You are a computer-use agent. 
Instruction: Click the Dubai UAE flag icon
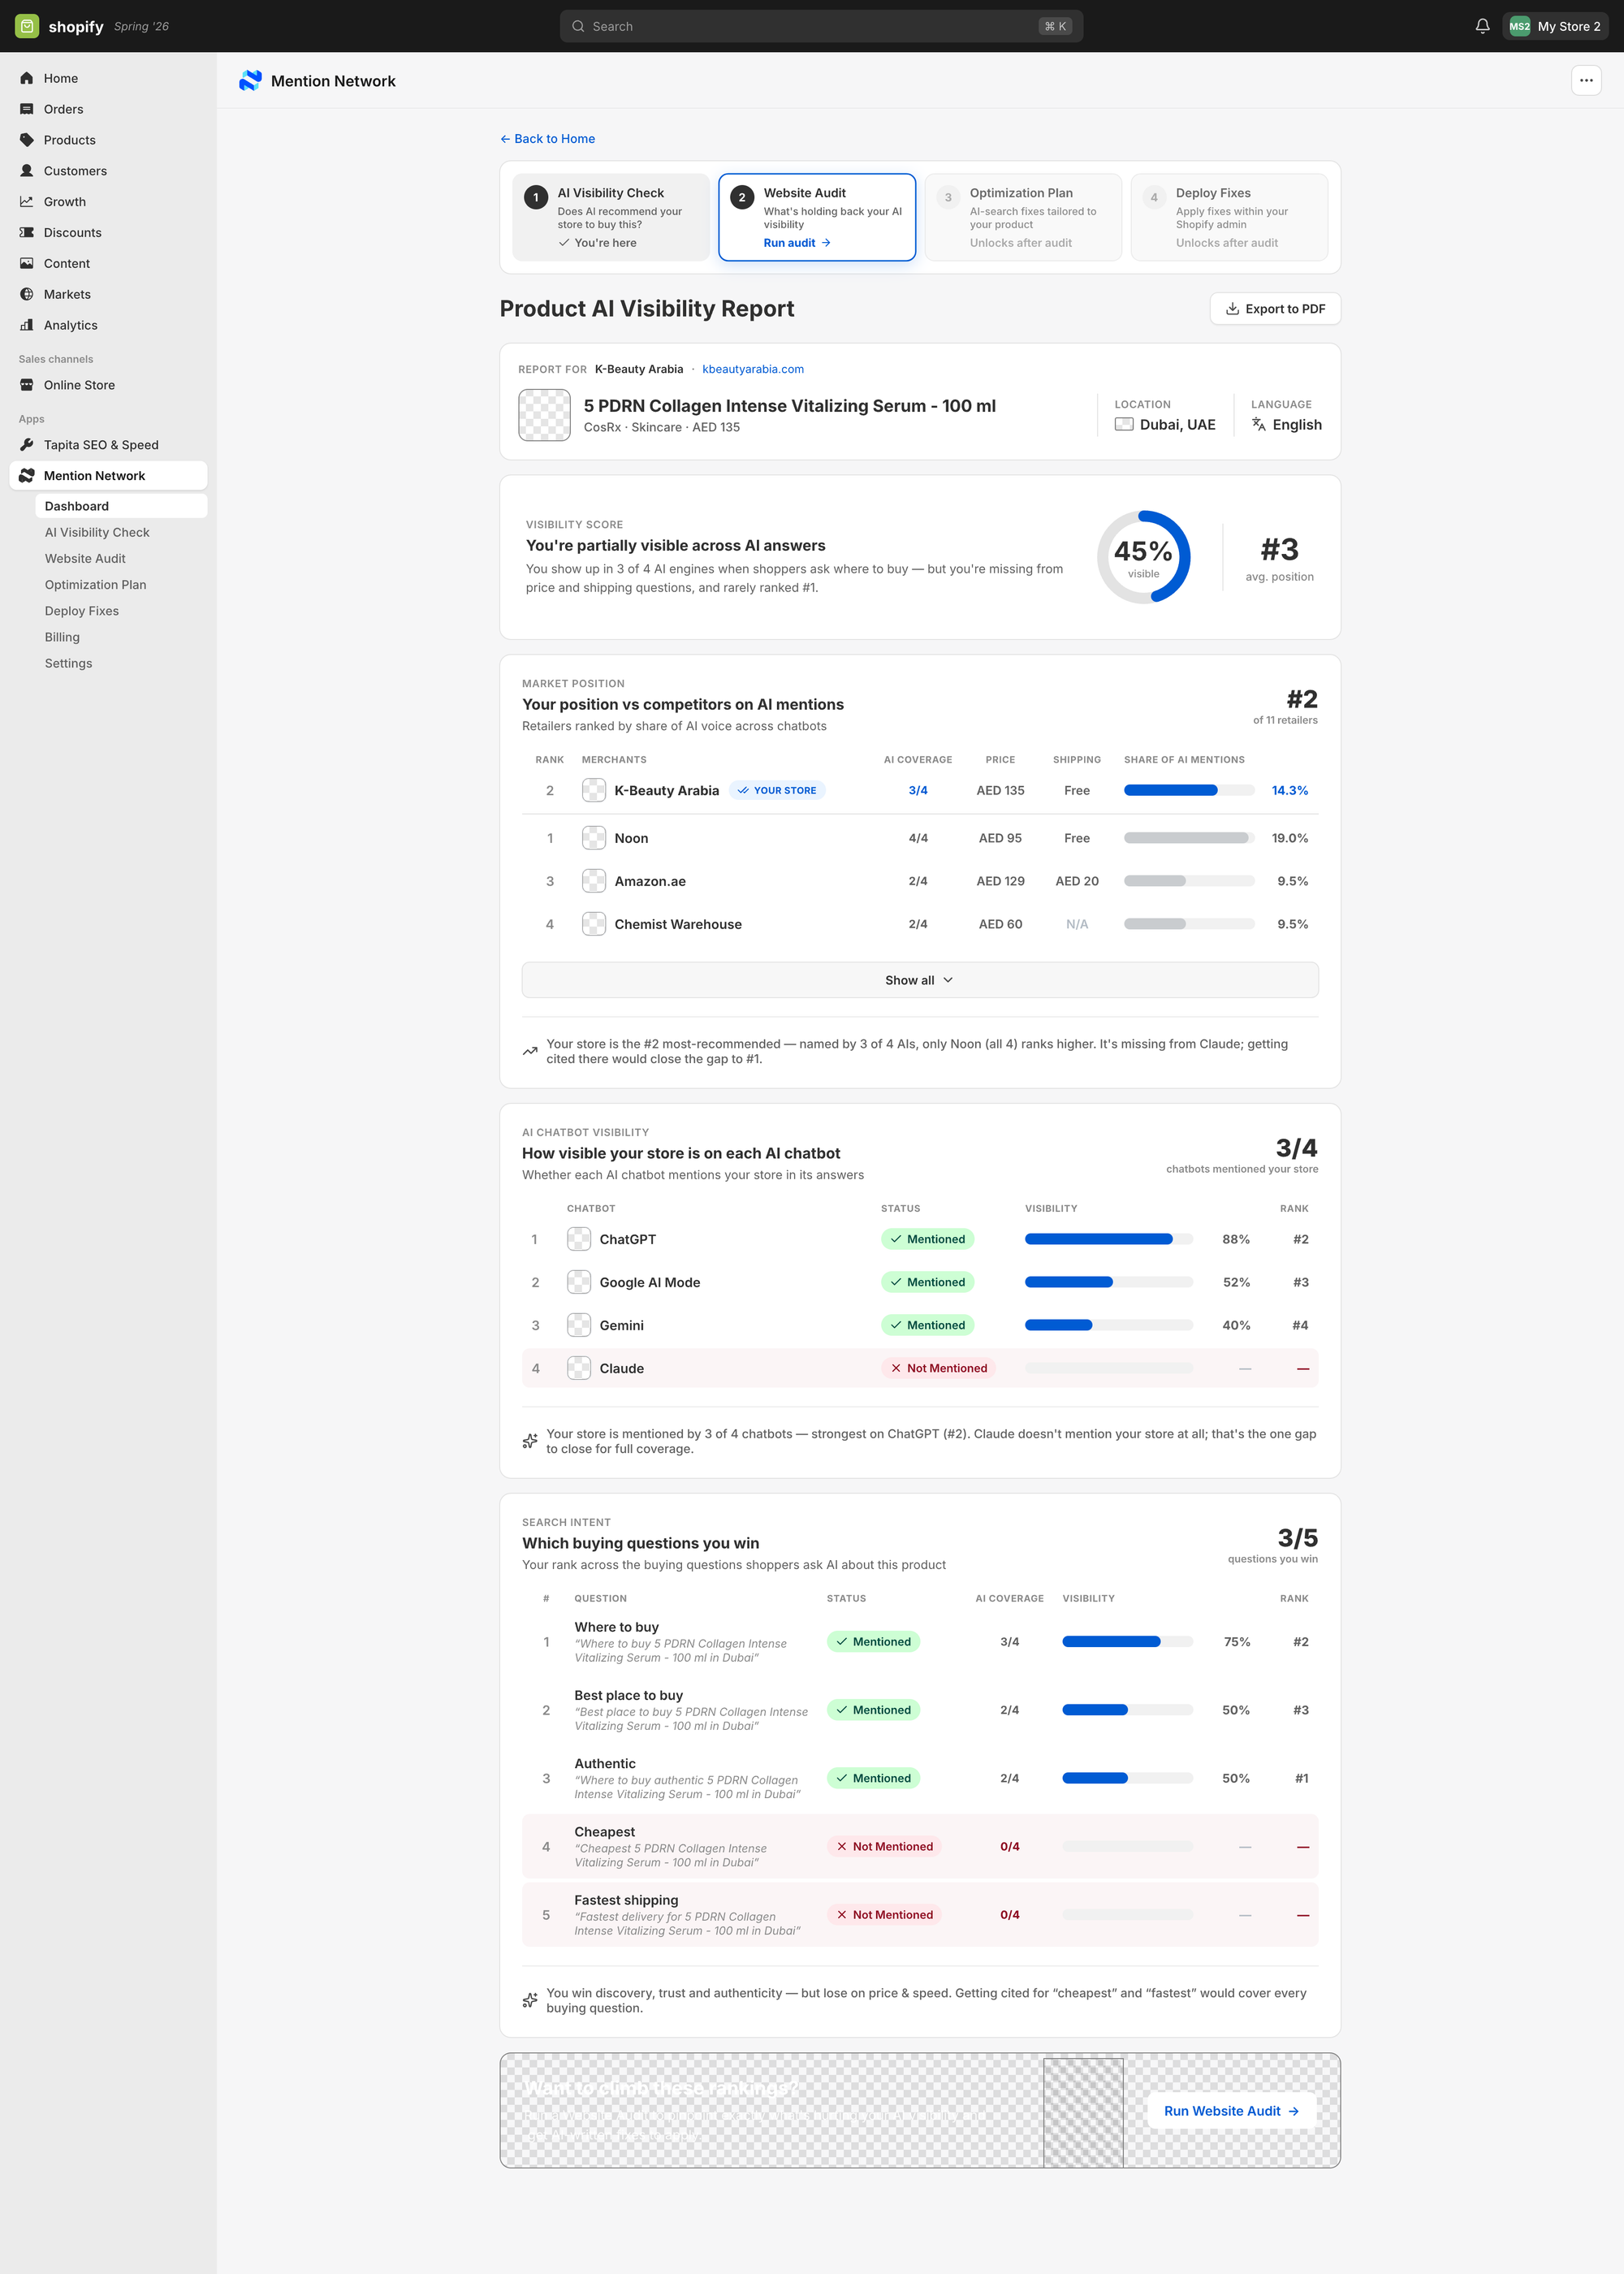[1124, 425]
